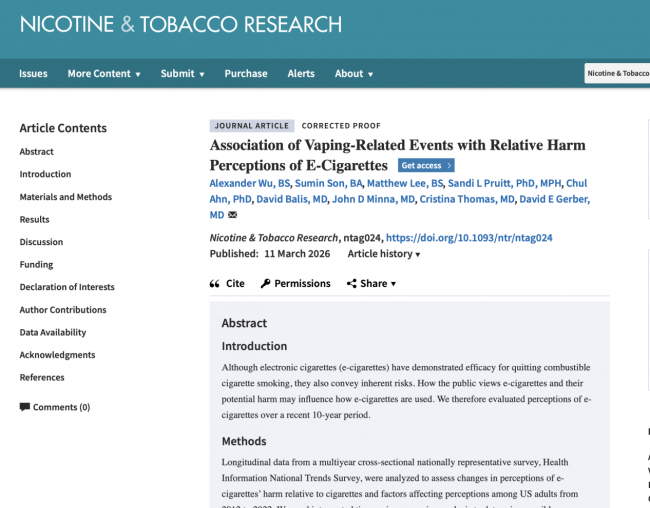Viewport: 650px width, 508px height.
Task: Click the email envelope icon after David E Gerber
Action: tap(233, 215)
